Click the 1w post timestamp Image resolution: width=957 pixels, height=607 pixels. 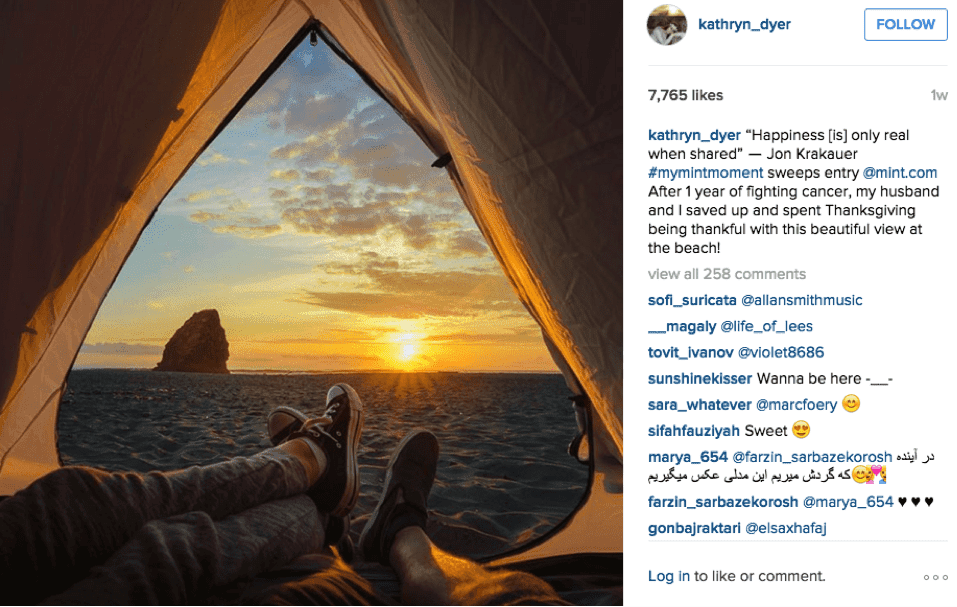(939, 96)
